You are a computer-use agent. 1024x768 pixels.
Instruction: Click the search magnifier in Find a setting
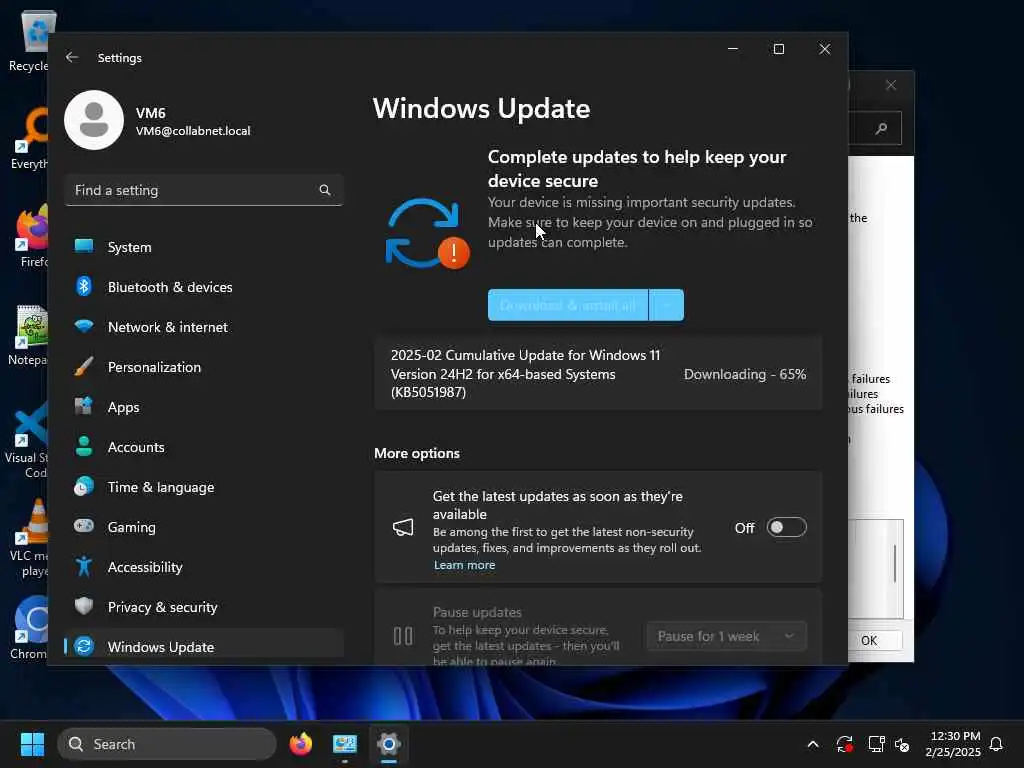(325, 190)
